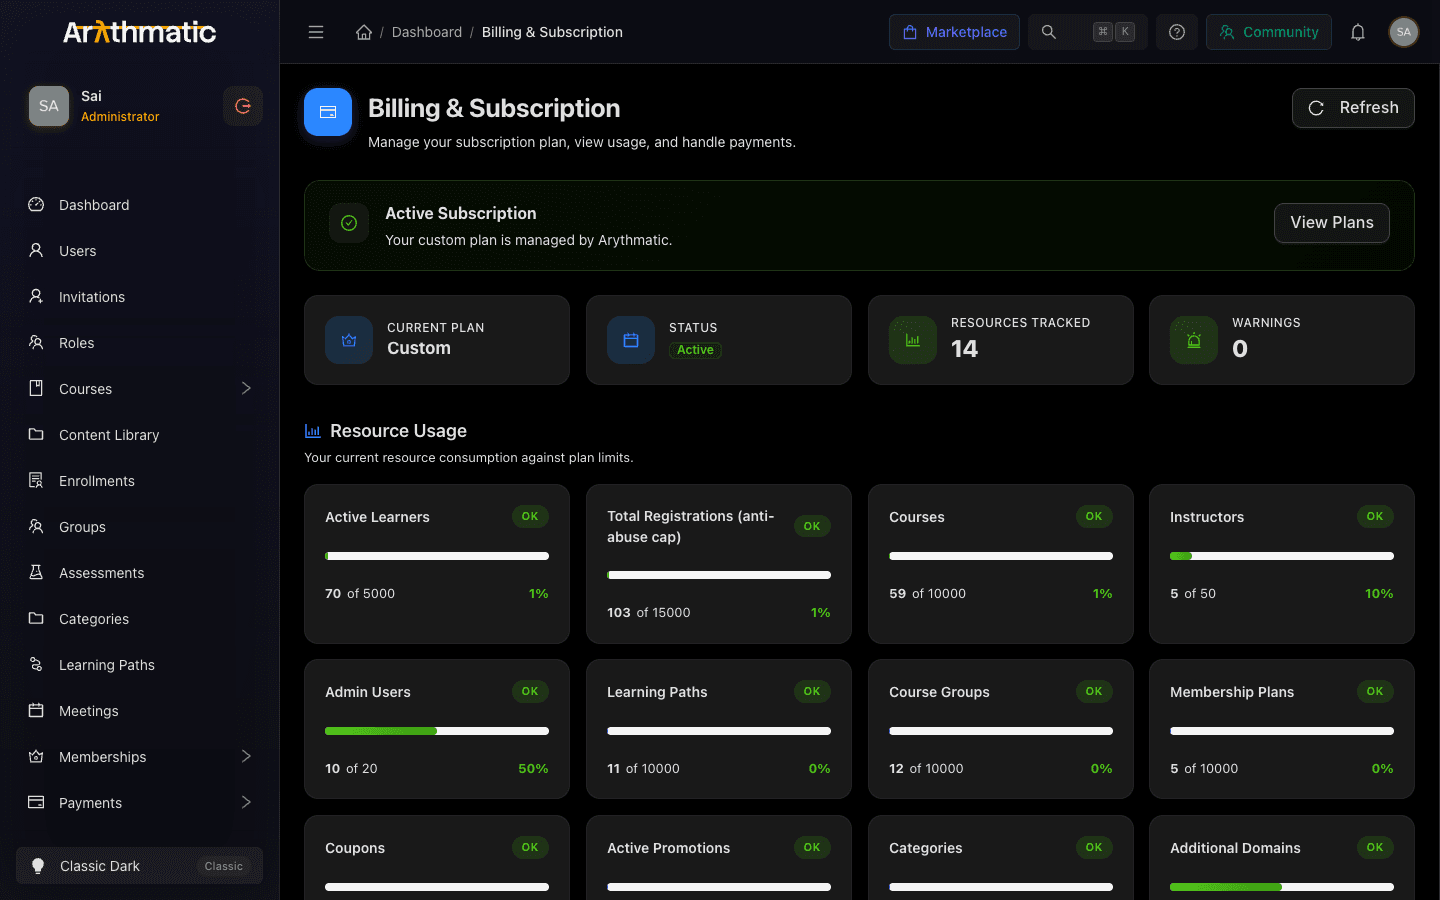Open the Community button

point(1268,32)
